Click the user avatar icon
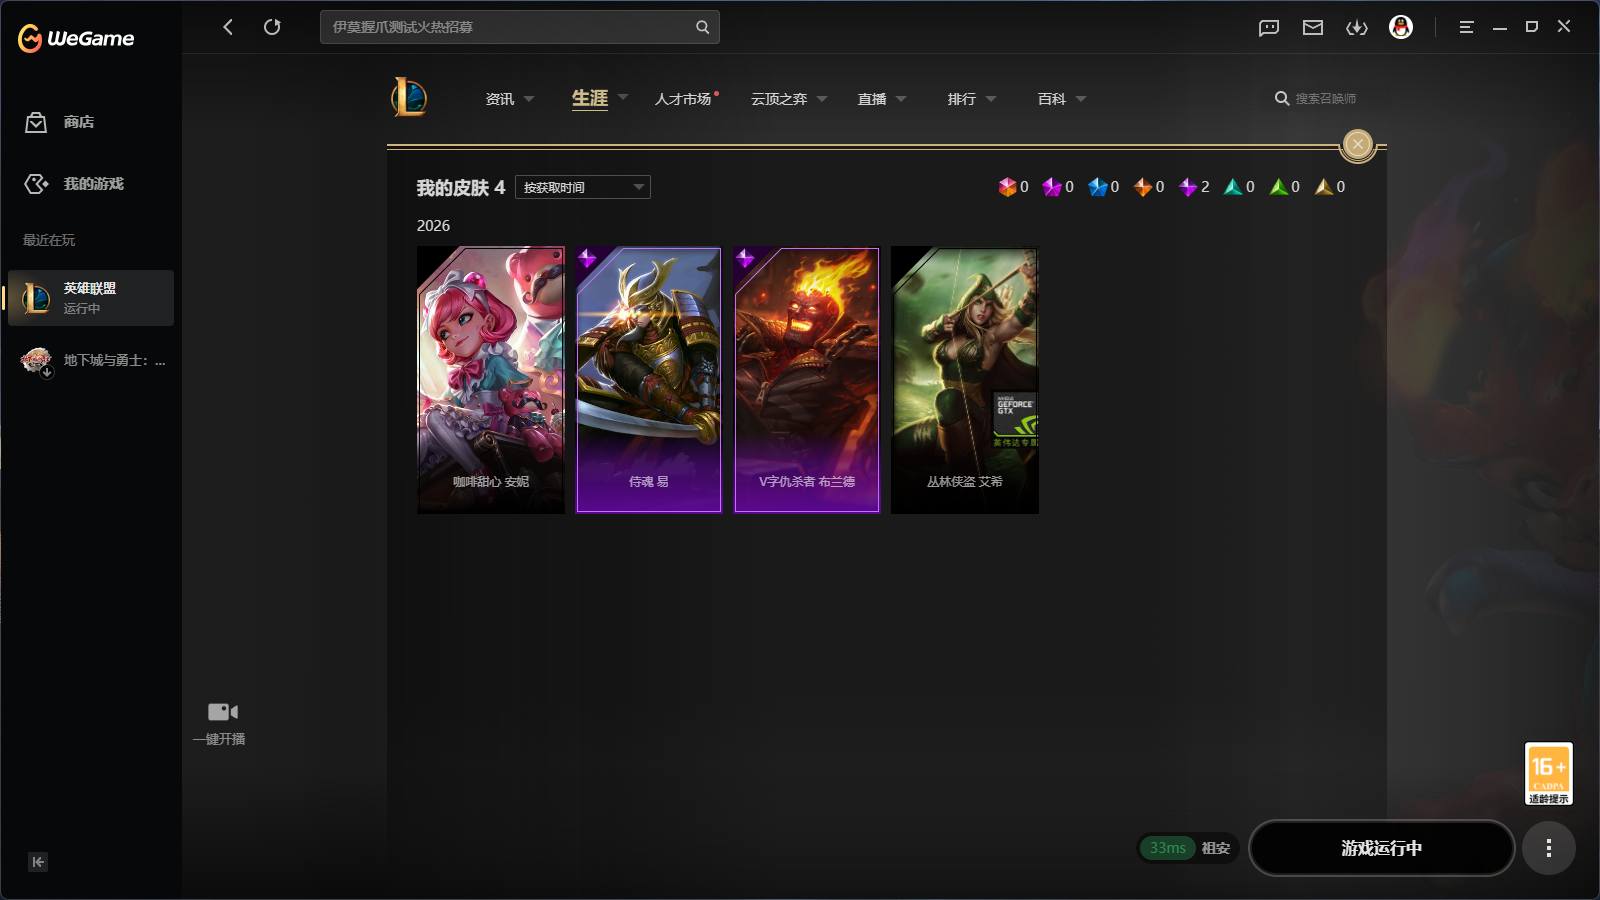 (x=1401, y=27)
